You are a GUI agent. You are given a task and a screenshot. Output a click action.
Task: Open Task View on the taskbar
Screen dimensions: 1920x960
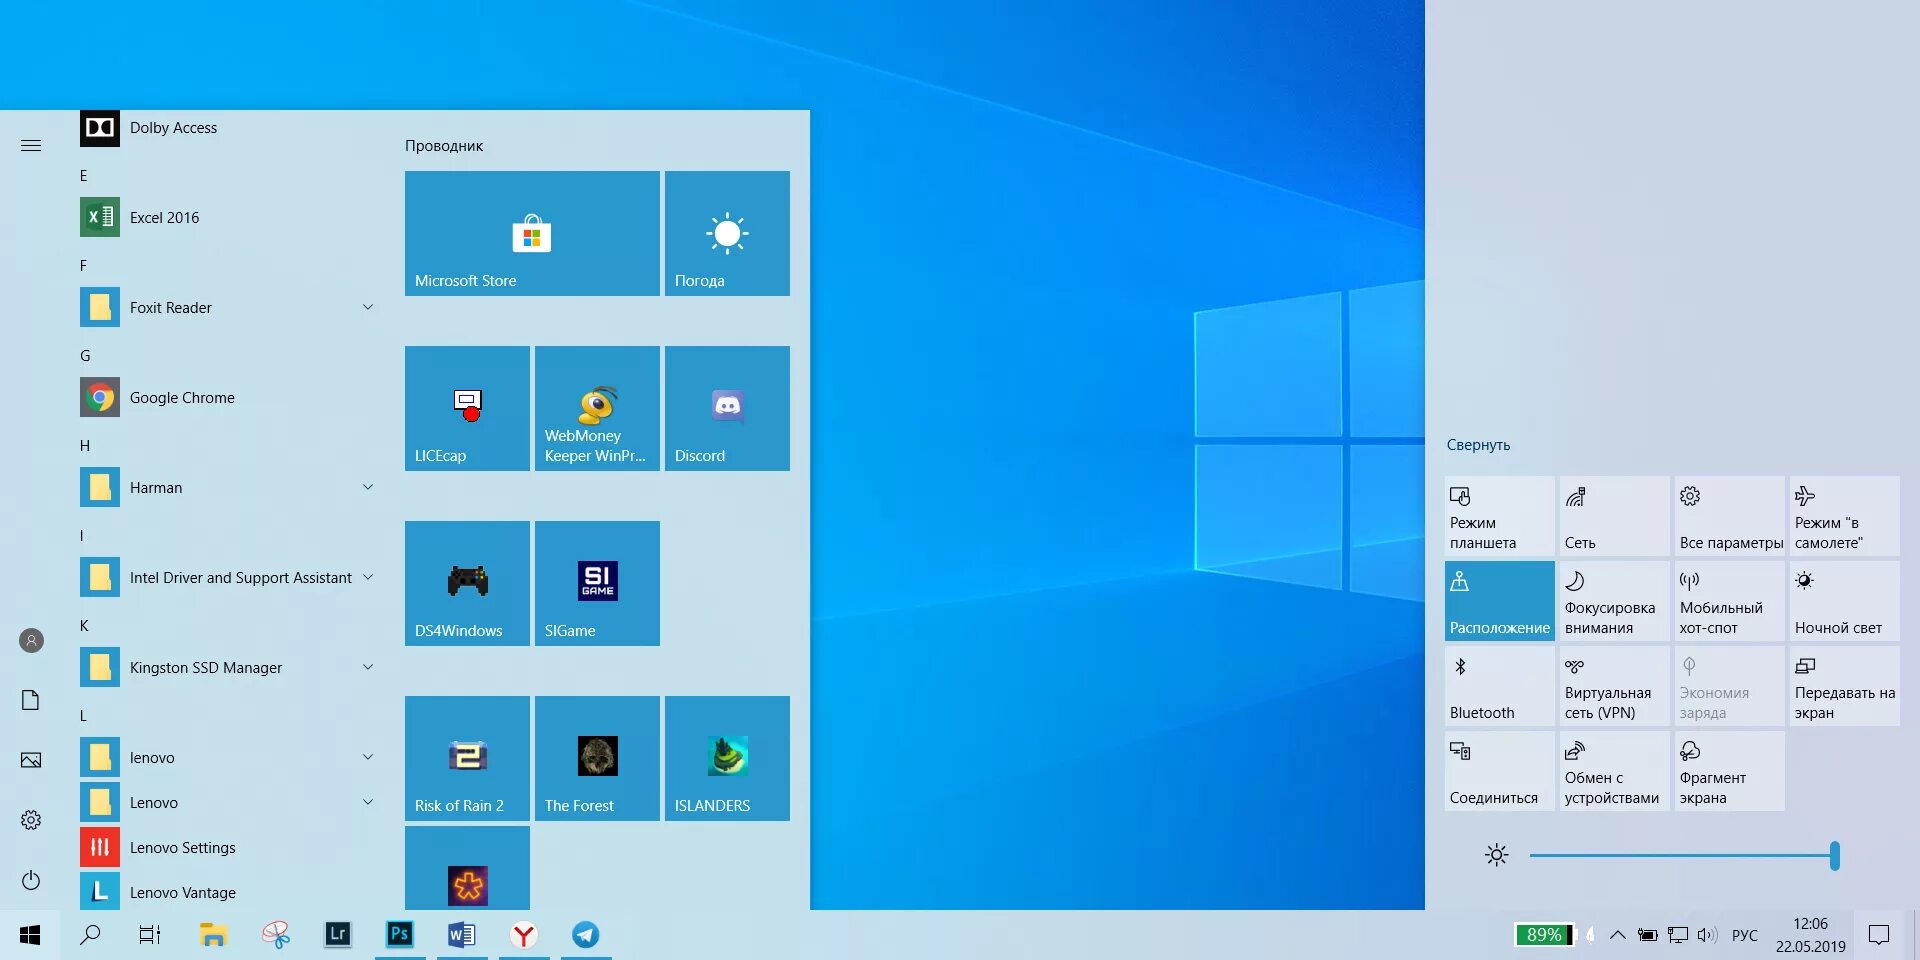coord(150,934)
